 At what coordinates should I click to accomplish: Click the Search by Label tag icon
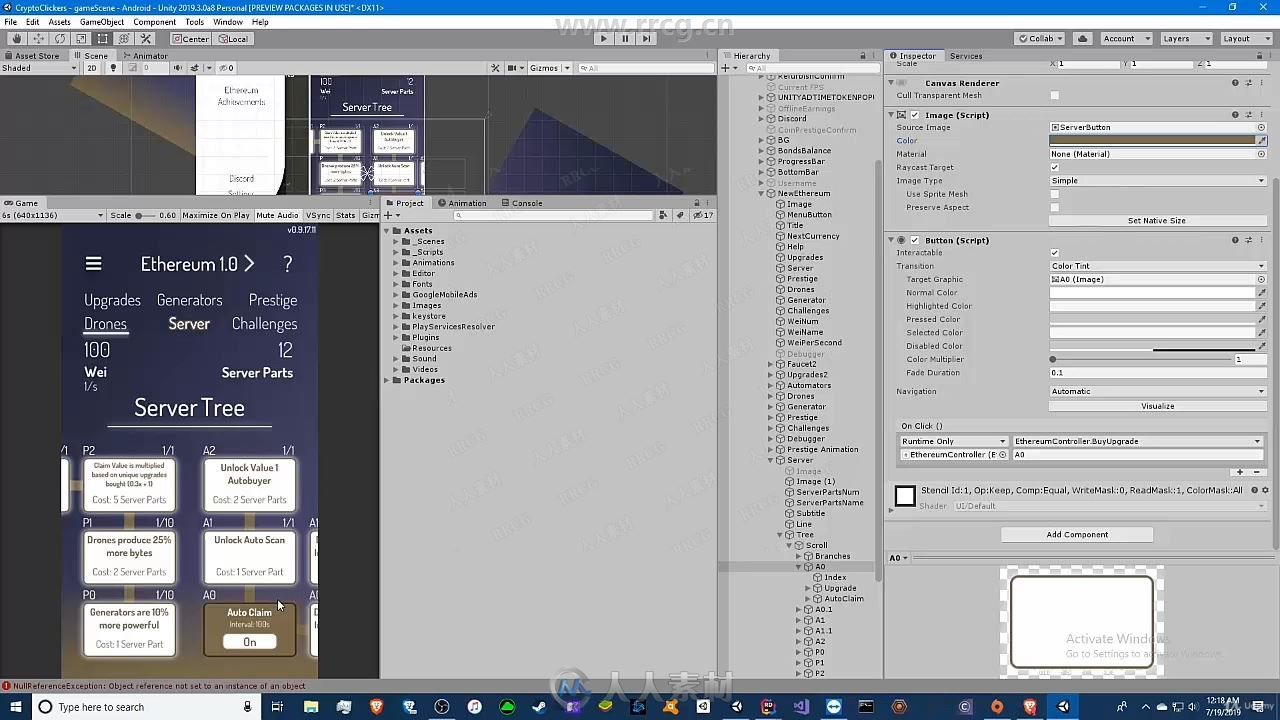point(679,215)
